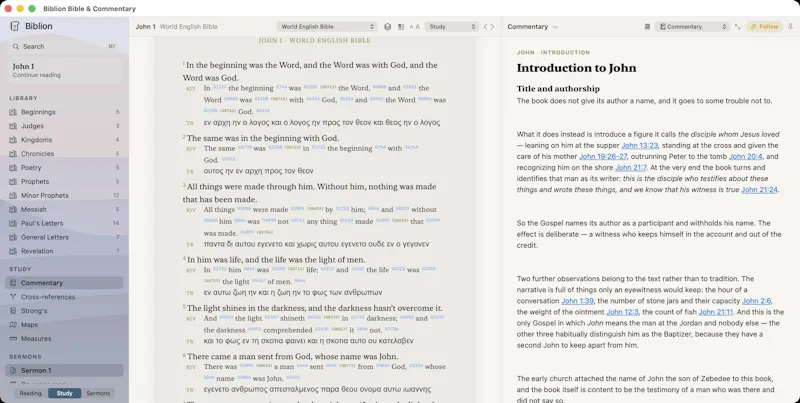The image size is (800, 403).
Task: Follow the John 1:39 link
Action: coord(578,301)
